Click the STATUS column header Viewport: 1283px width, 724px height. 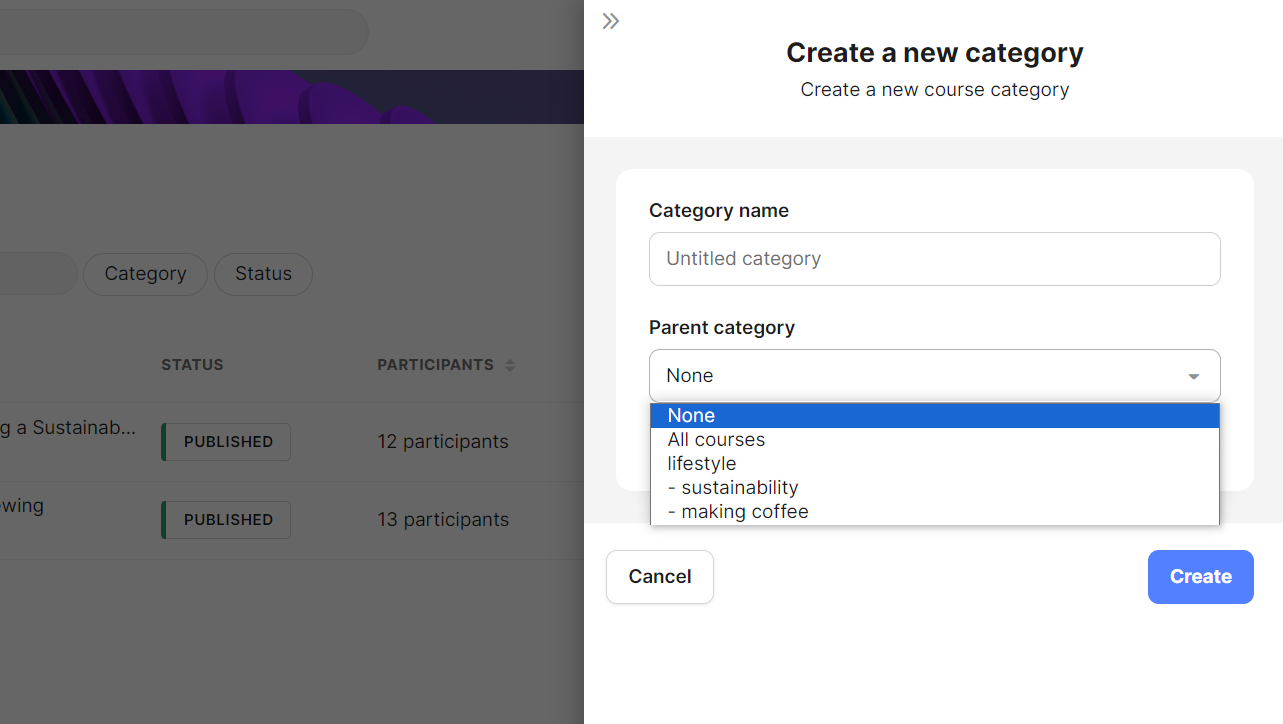192,365
